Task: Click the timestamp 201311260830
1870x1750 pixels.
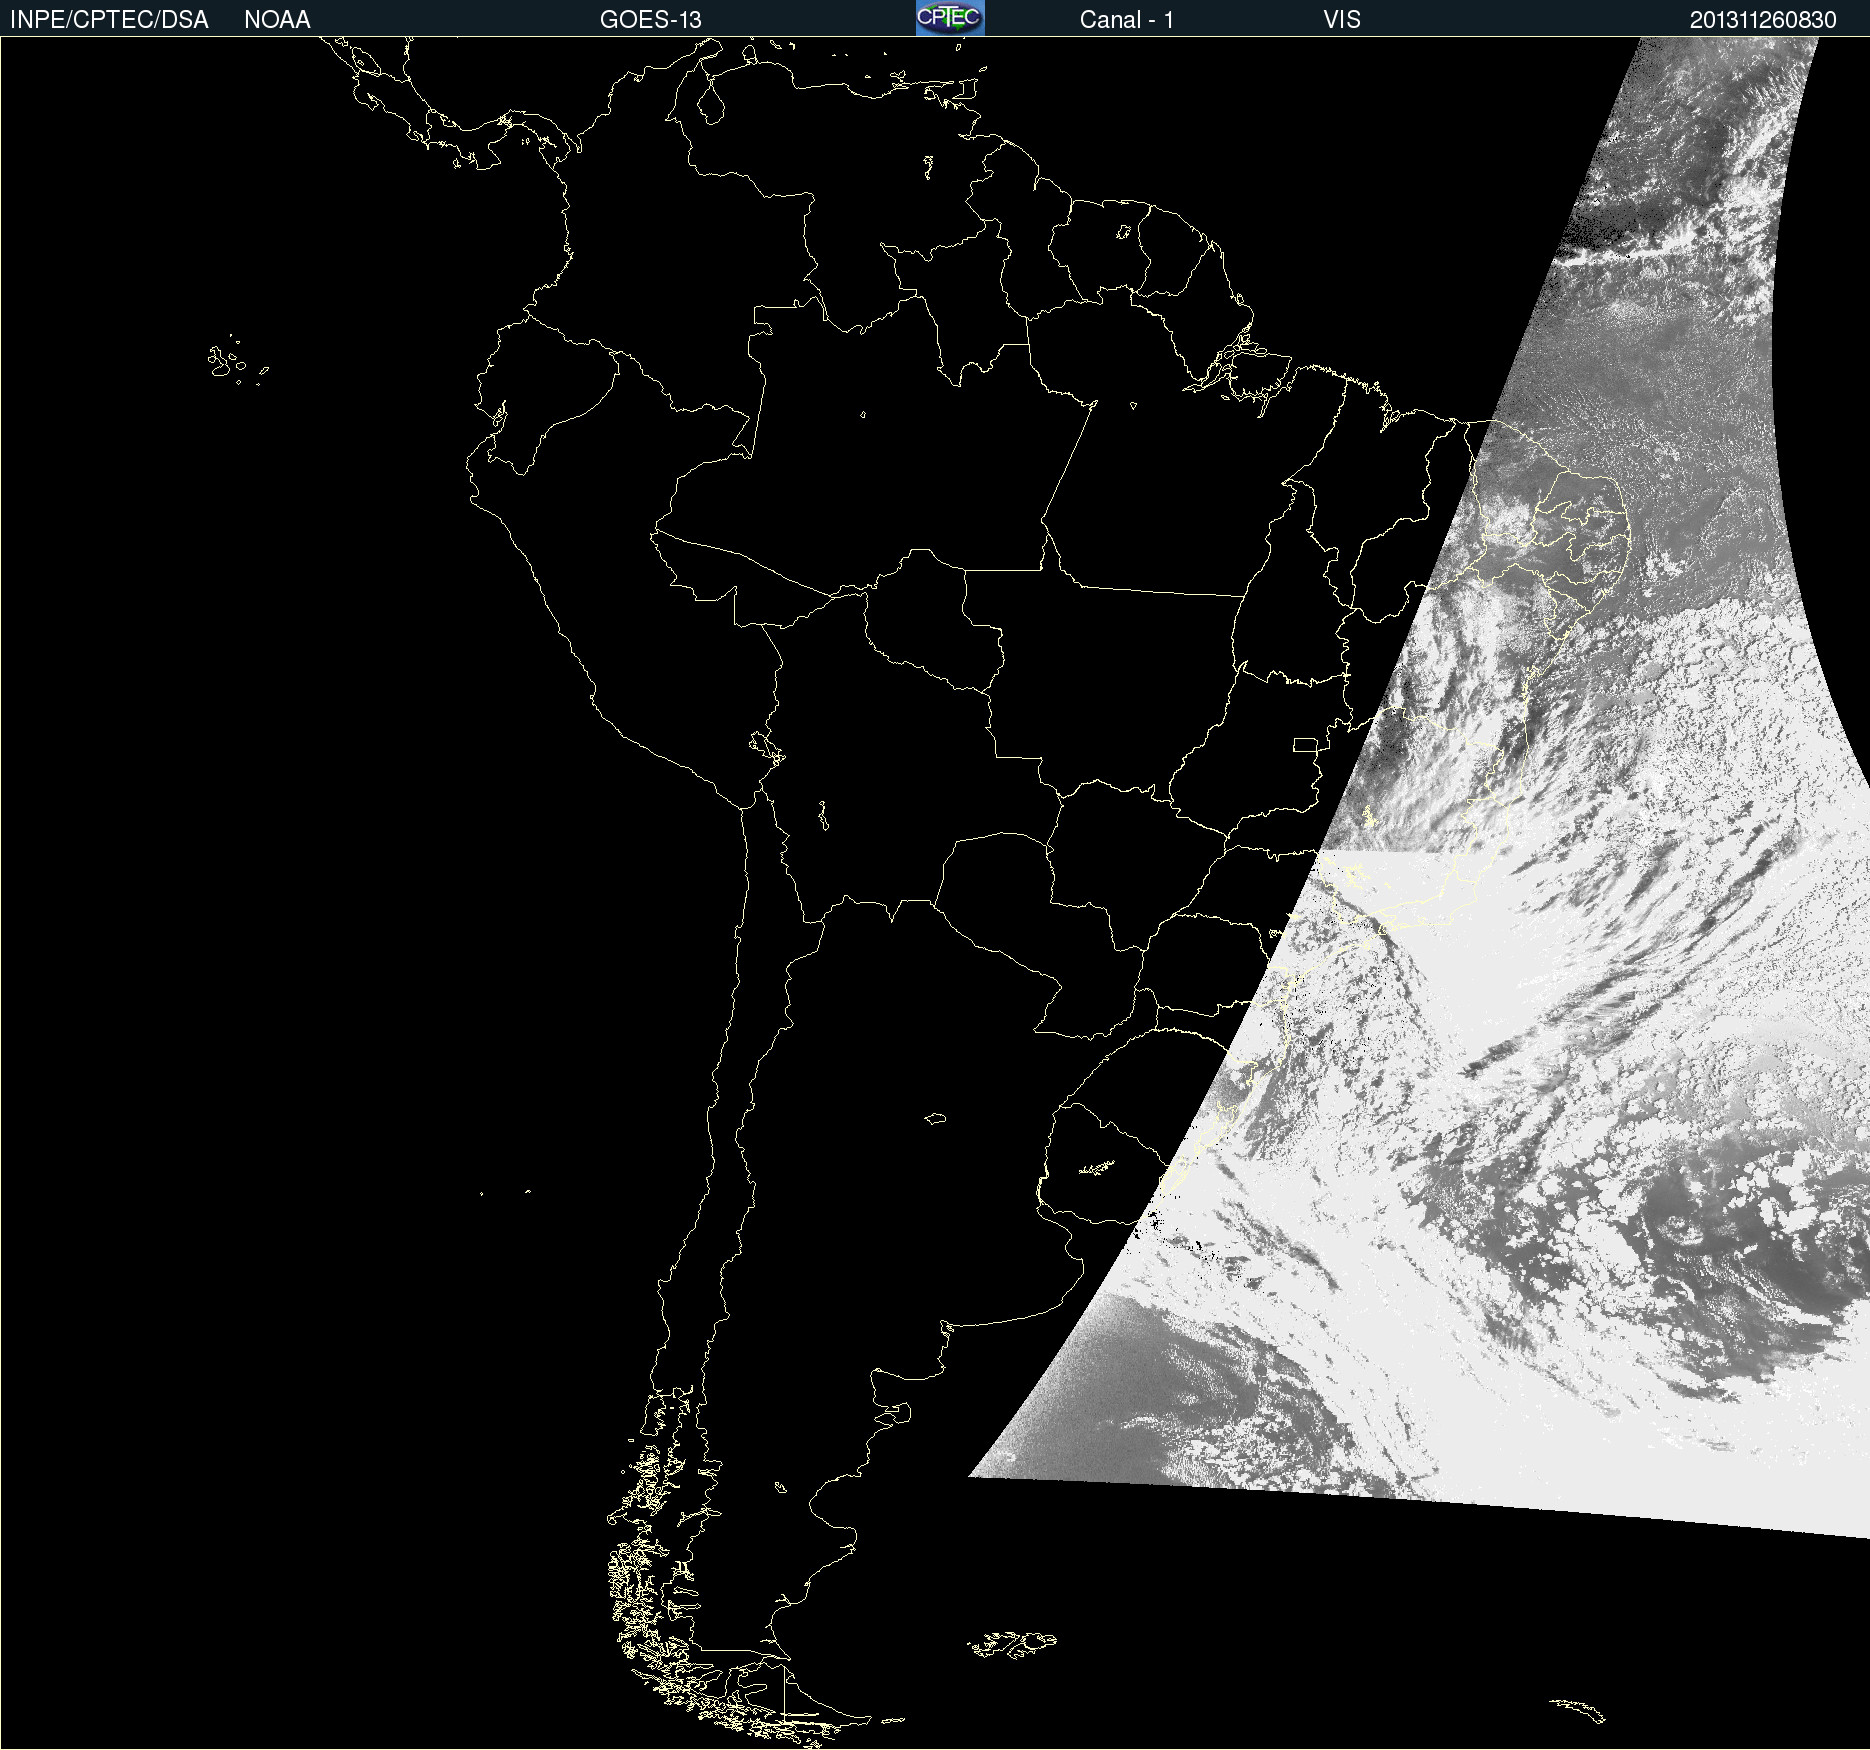Action: coord(1763,20)
